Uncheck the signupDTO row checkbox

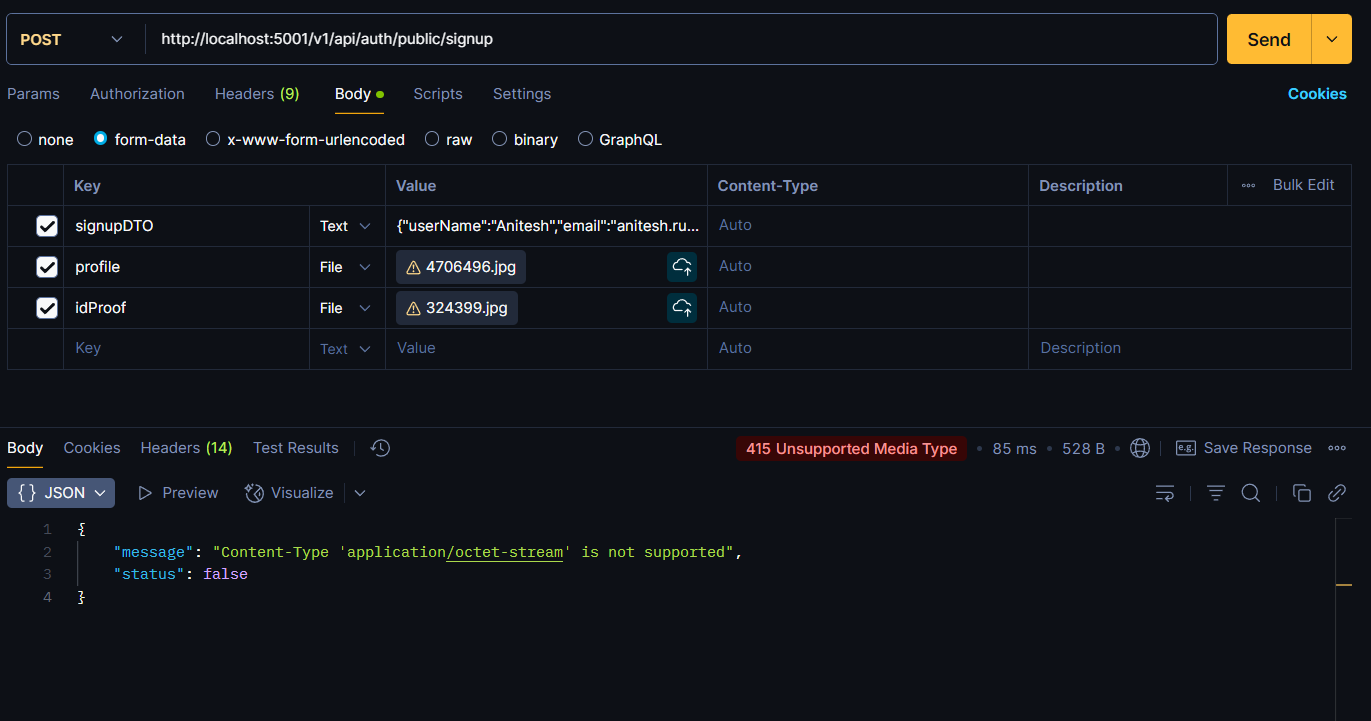47,226
